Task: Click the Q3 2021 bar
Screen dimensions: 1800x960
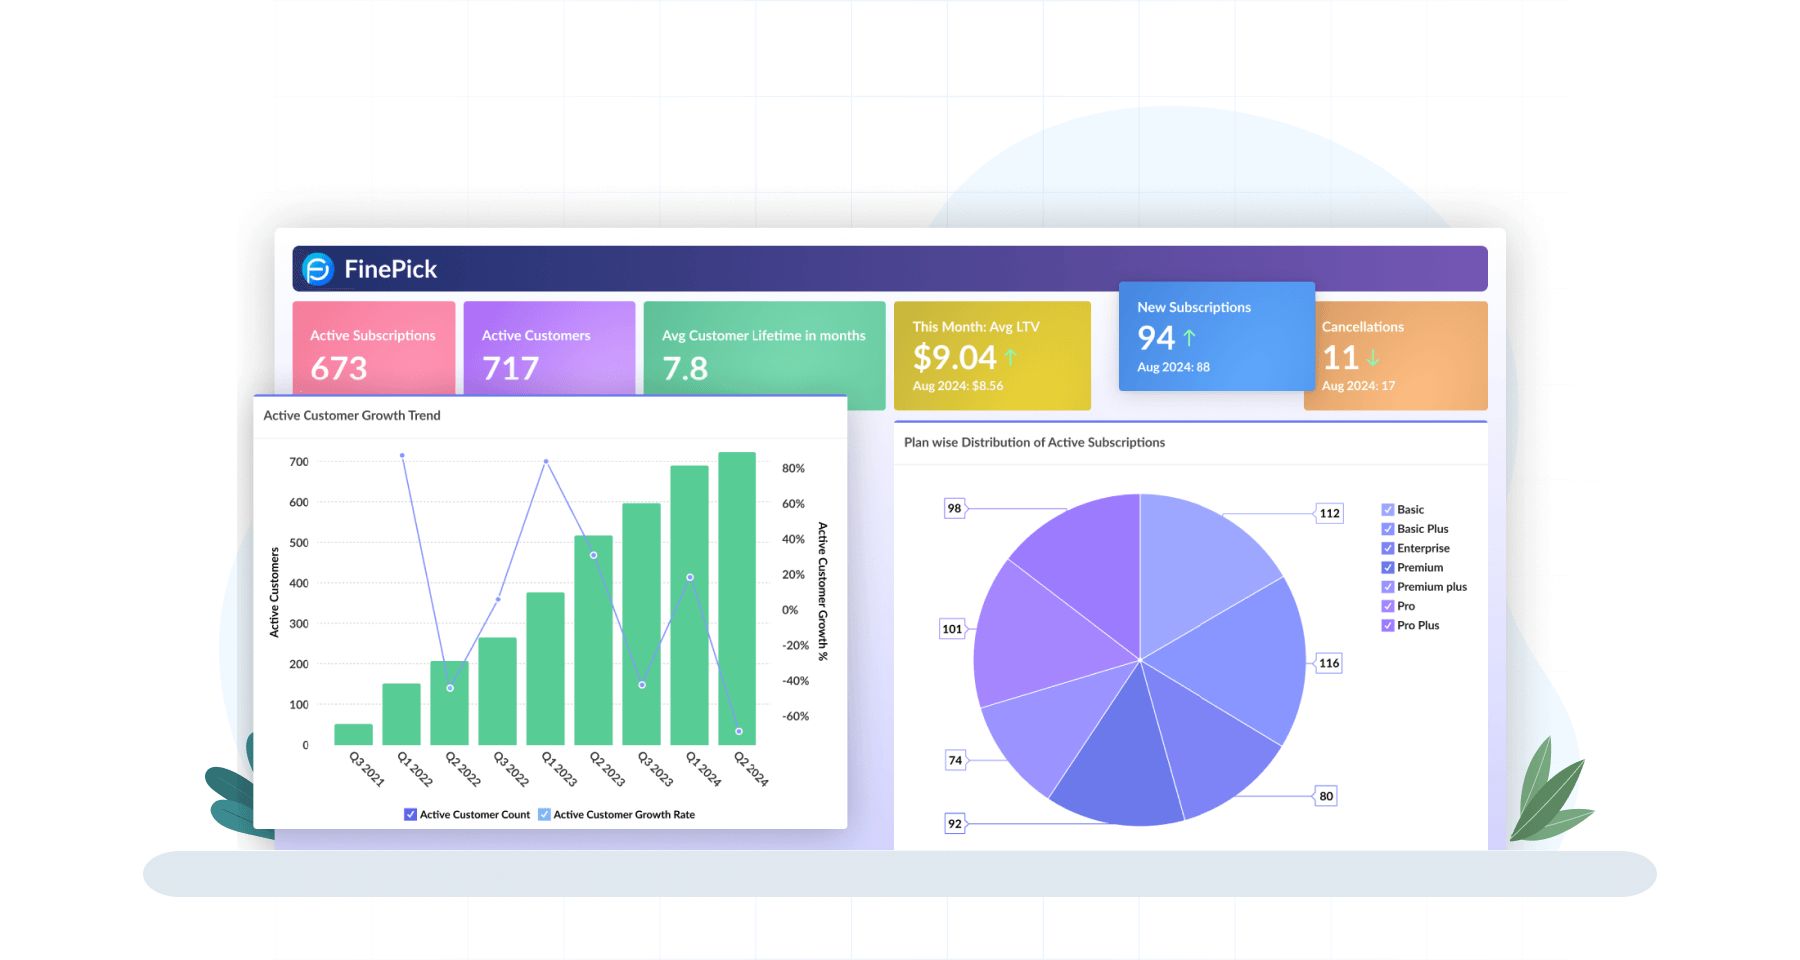Action: point(353,735)
